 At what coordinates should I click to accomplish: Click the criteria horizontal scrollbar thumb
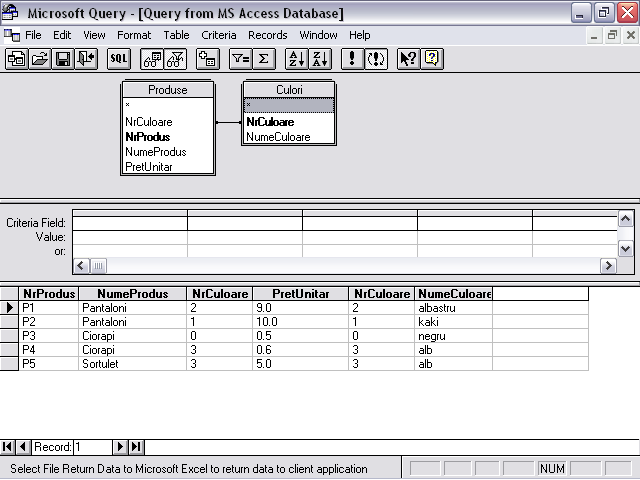point(98,266)
